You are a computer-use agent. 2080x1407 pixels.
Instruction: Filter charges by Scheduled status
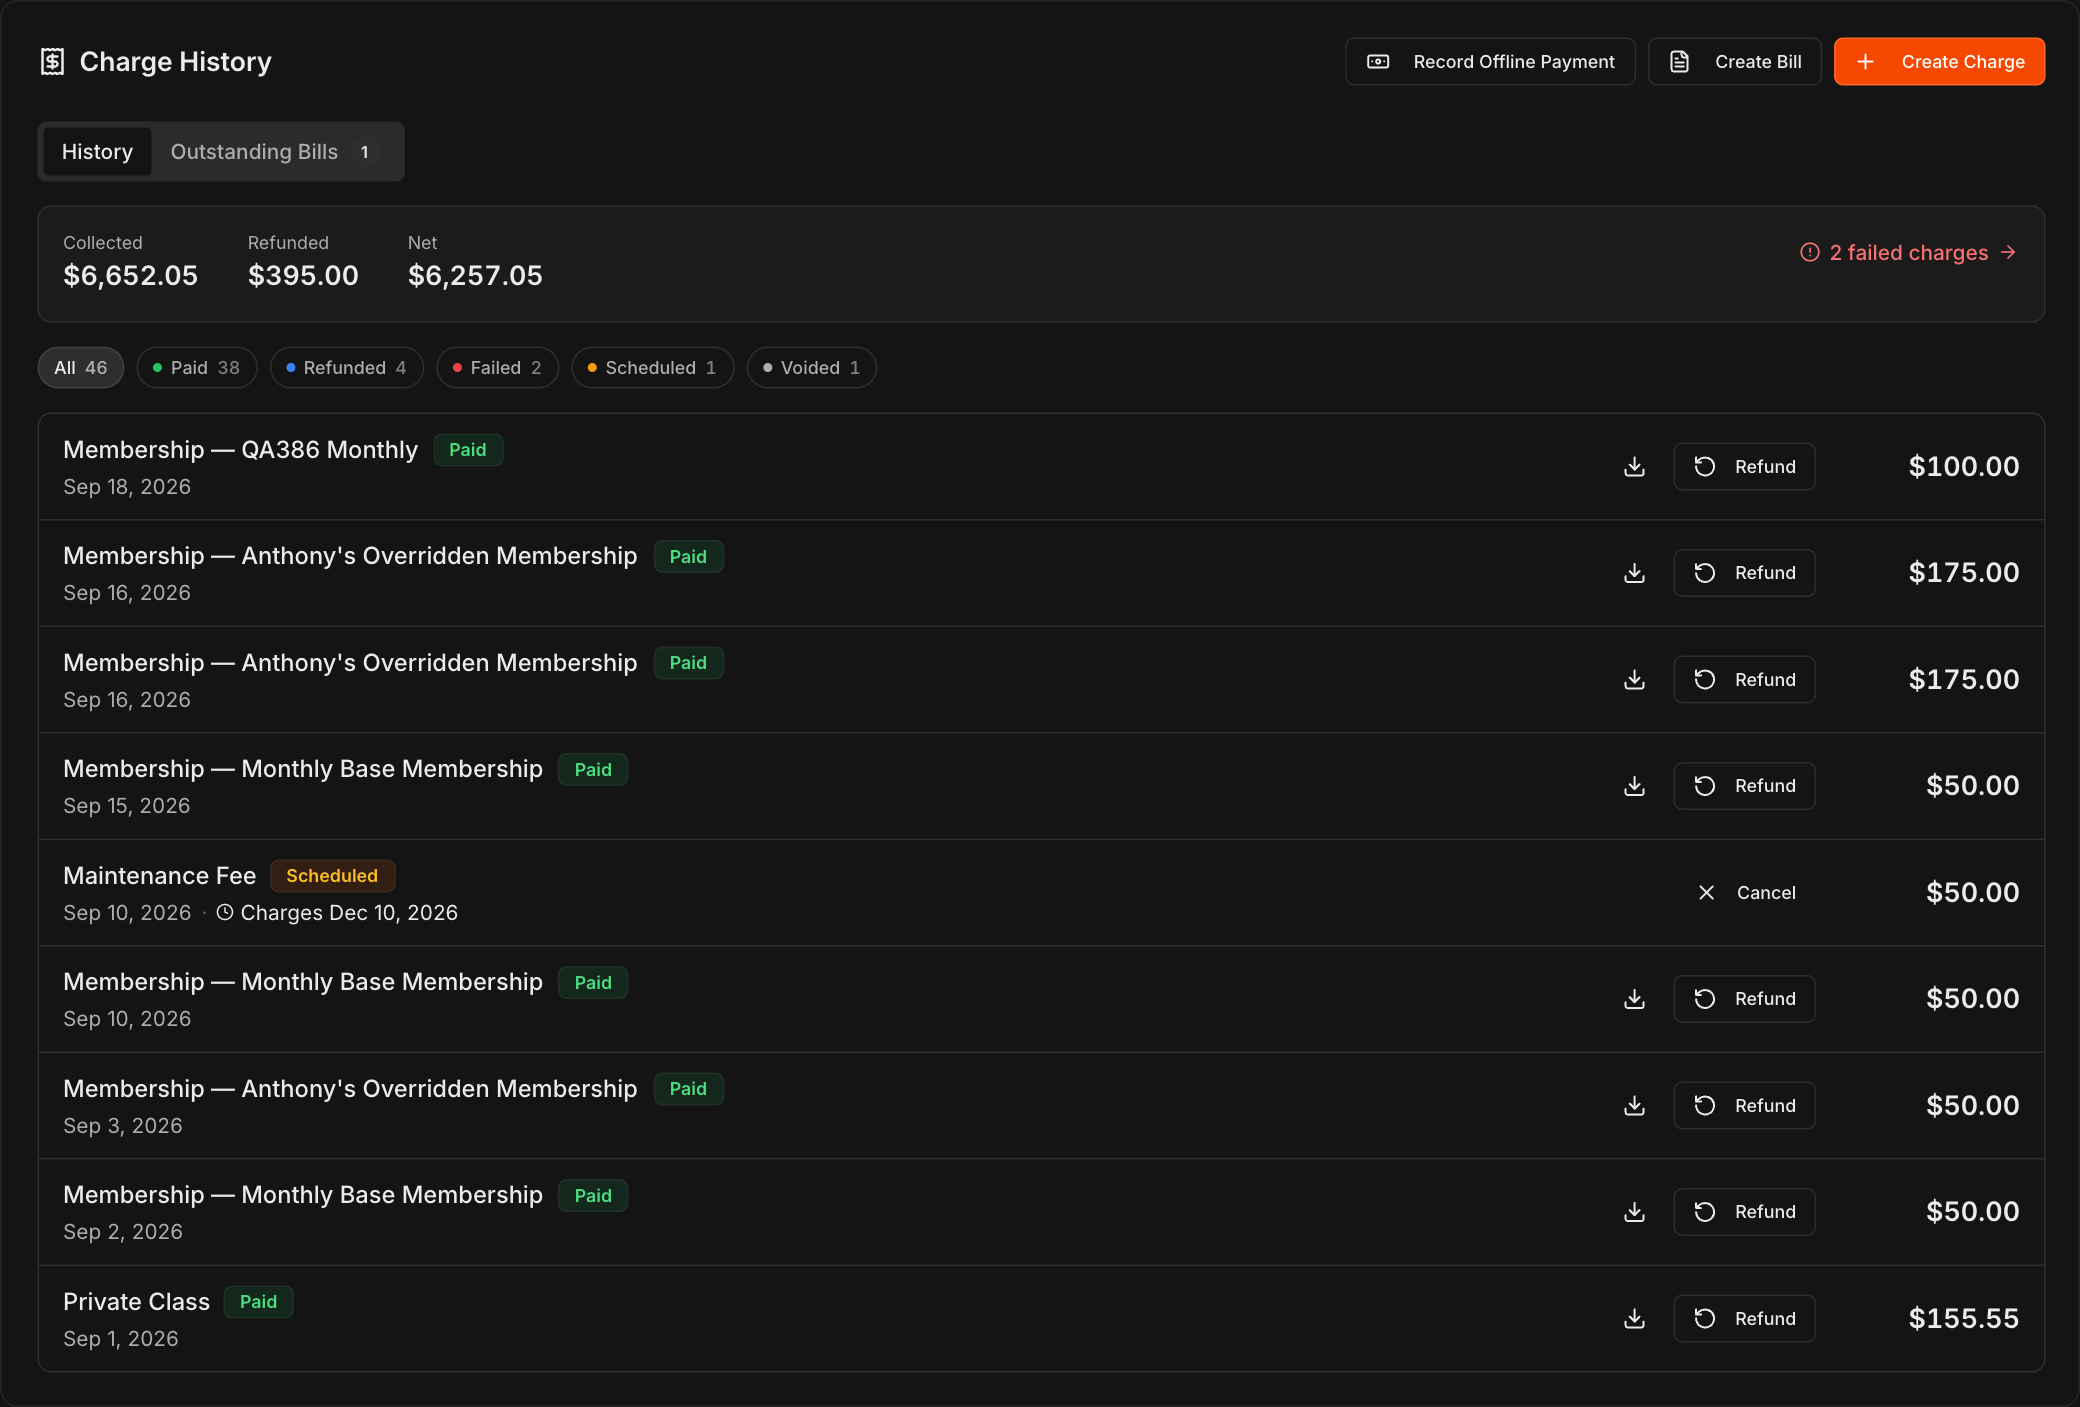tap(652, 368)
